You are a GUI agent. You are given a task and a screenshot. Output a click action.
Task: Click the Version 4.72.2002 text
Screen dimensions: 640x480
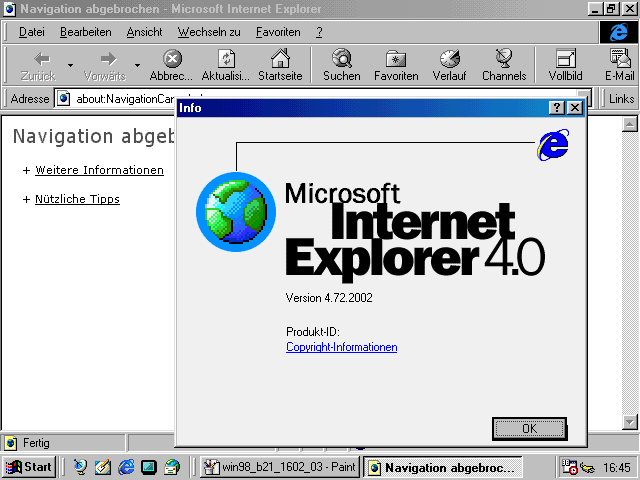[x=329, y=298]
